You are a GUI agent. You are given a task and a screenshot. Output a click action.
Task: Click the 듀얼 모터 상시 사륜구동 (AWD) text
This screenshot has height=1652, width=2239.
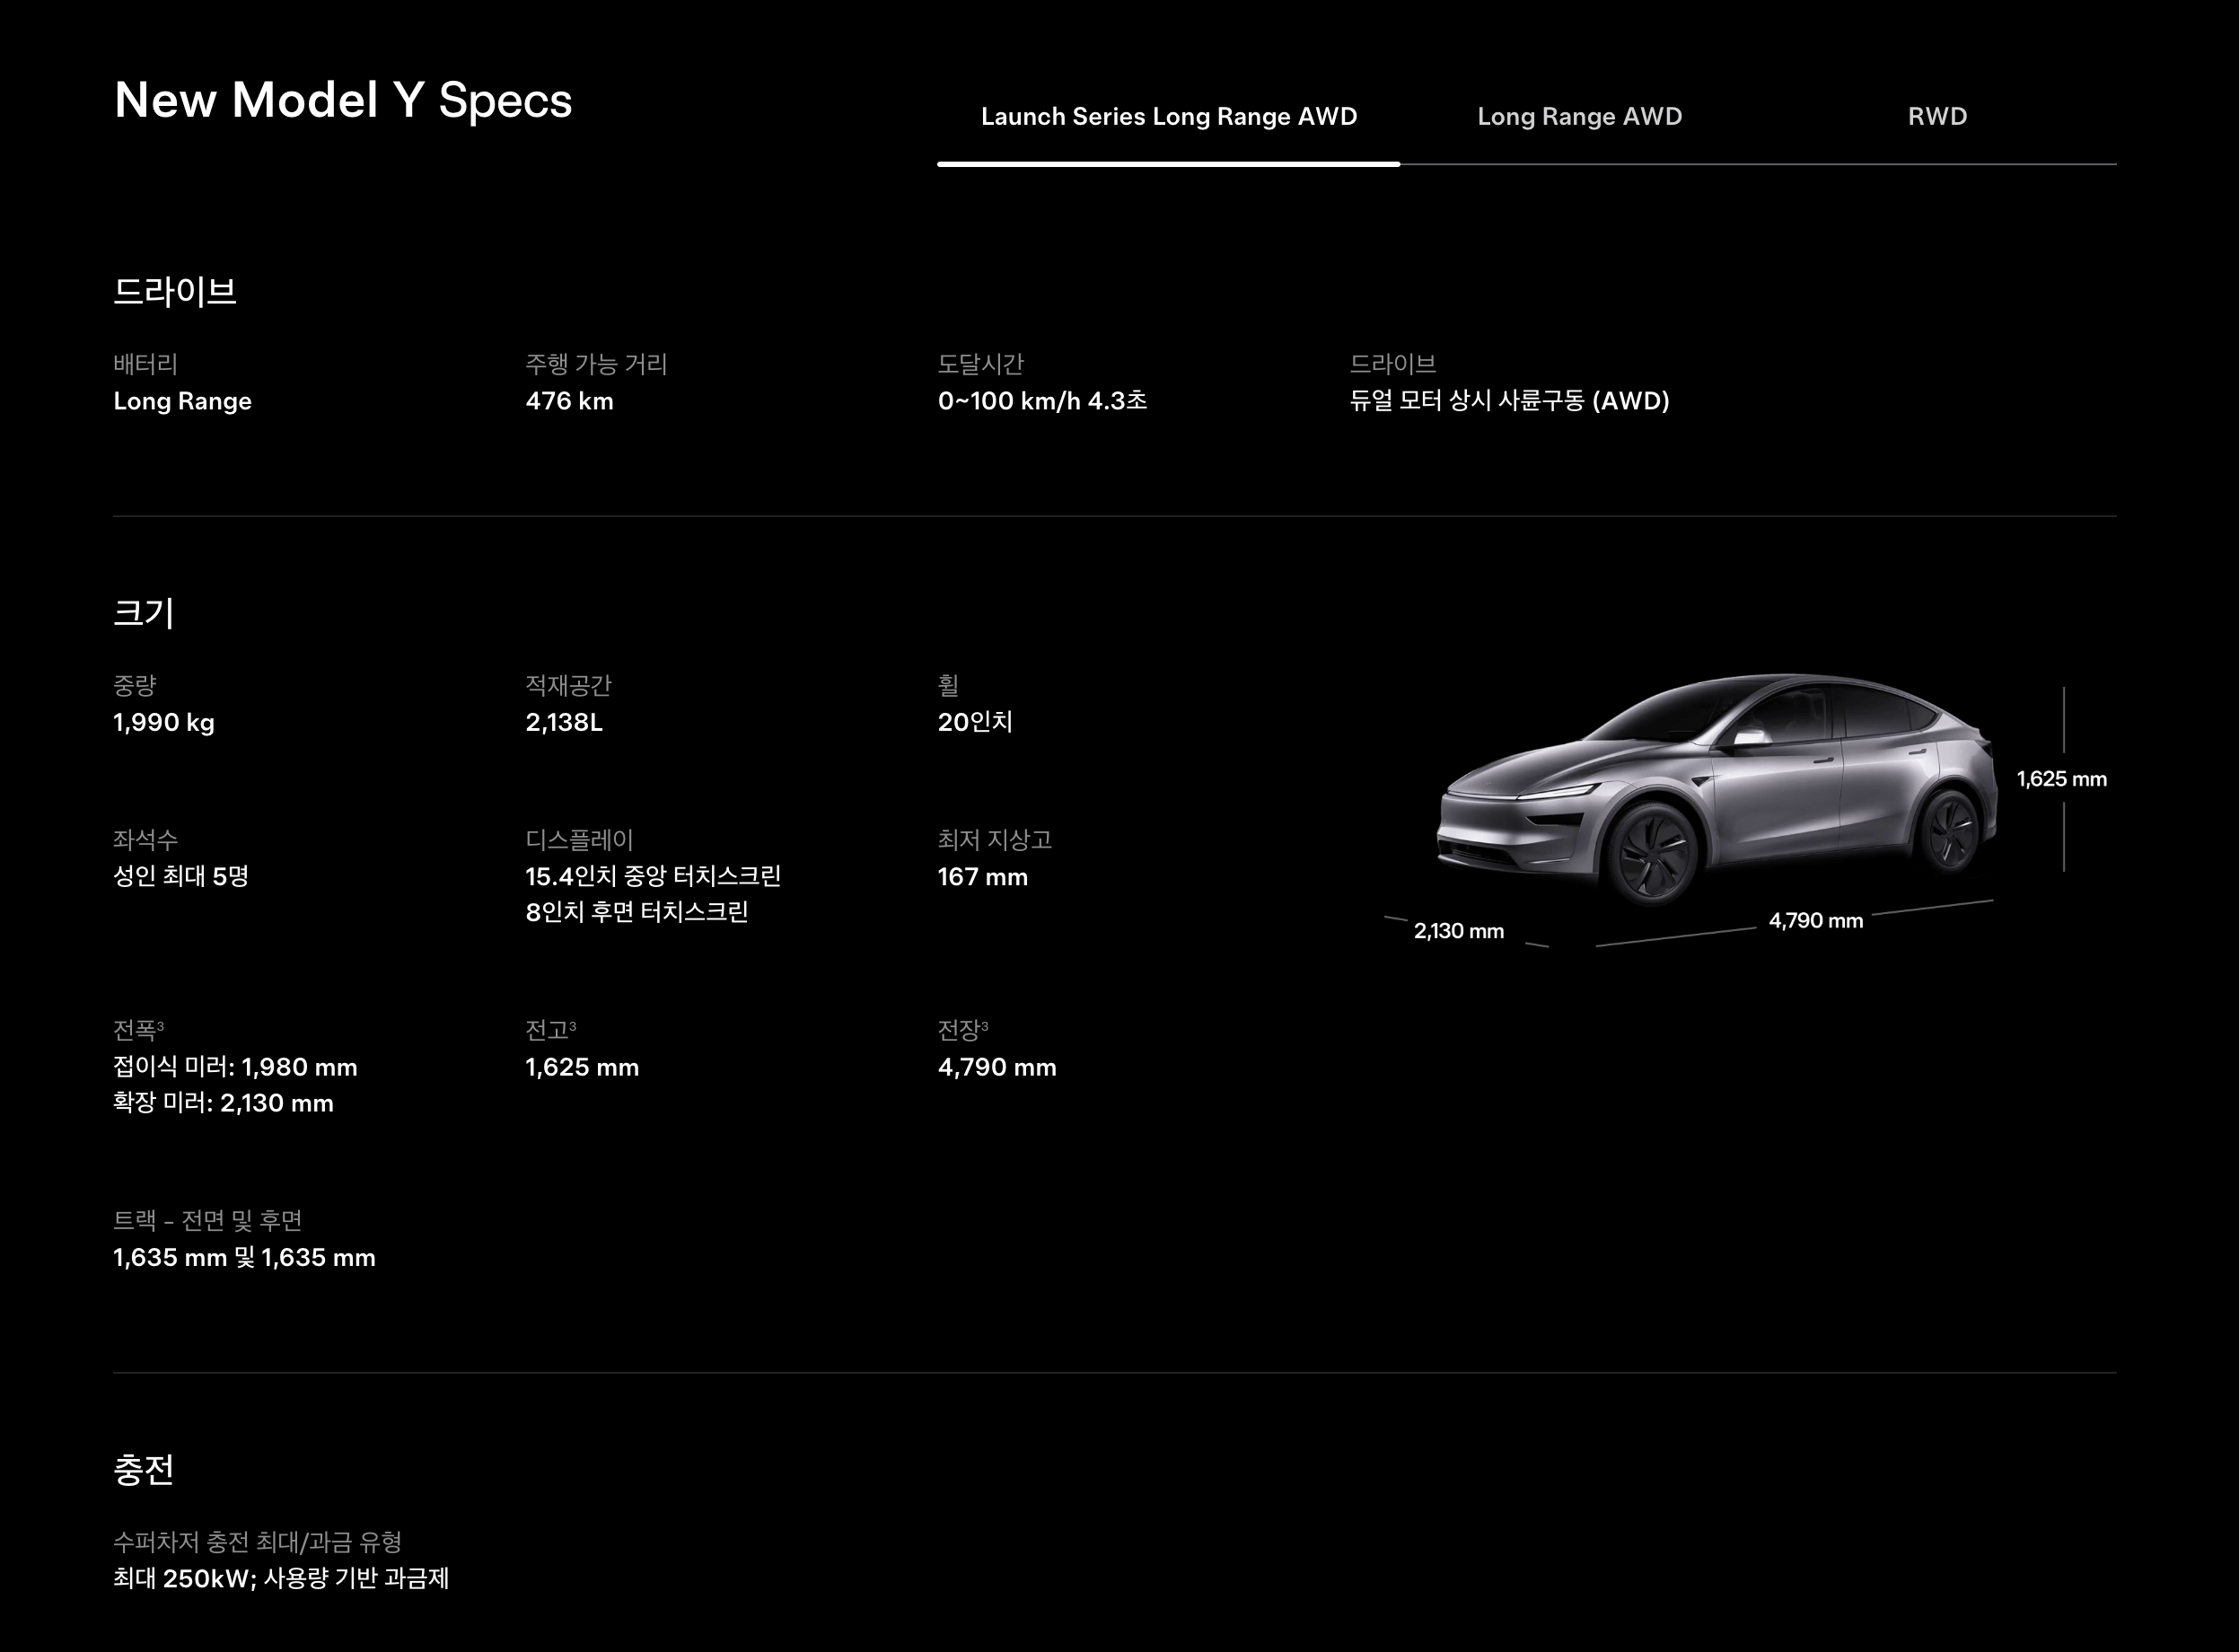pyautogui.click(x=1509, y=401)
